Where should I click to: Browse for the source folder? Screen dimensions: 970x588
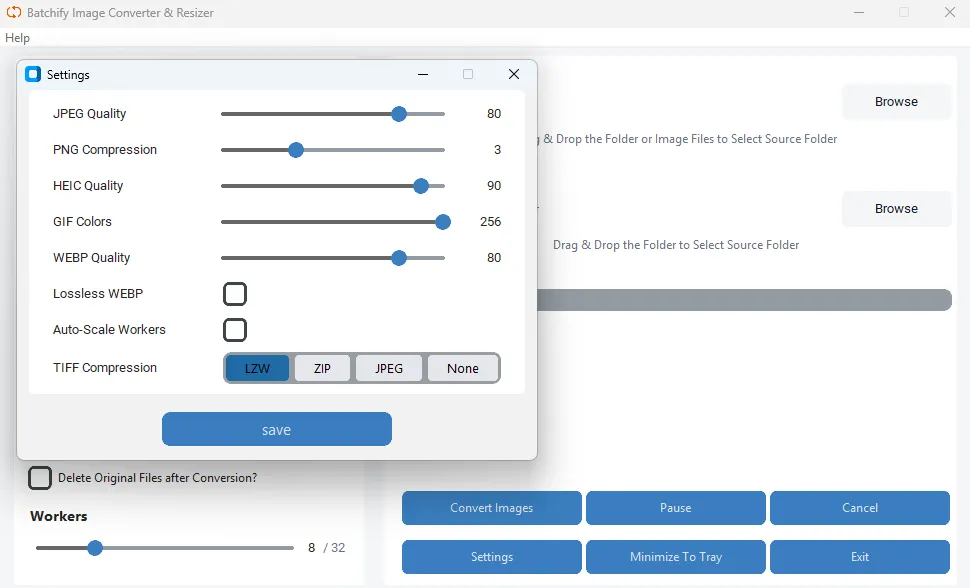click(x=895, y=101)
